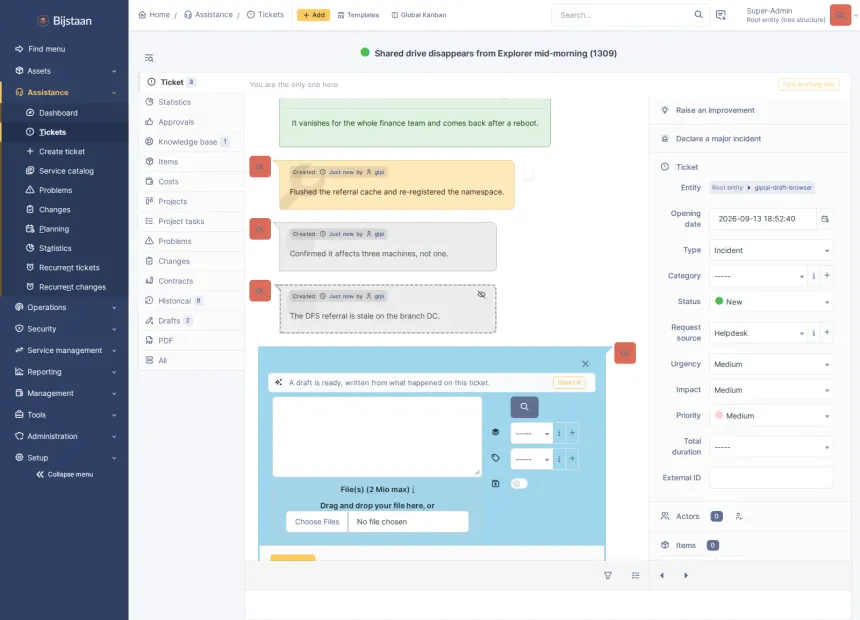860x620 pixels.
Task: Click the yellow Add button
Action: point(314,15)
